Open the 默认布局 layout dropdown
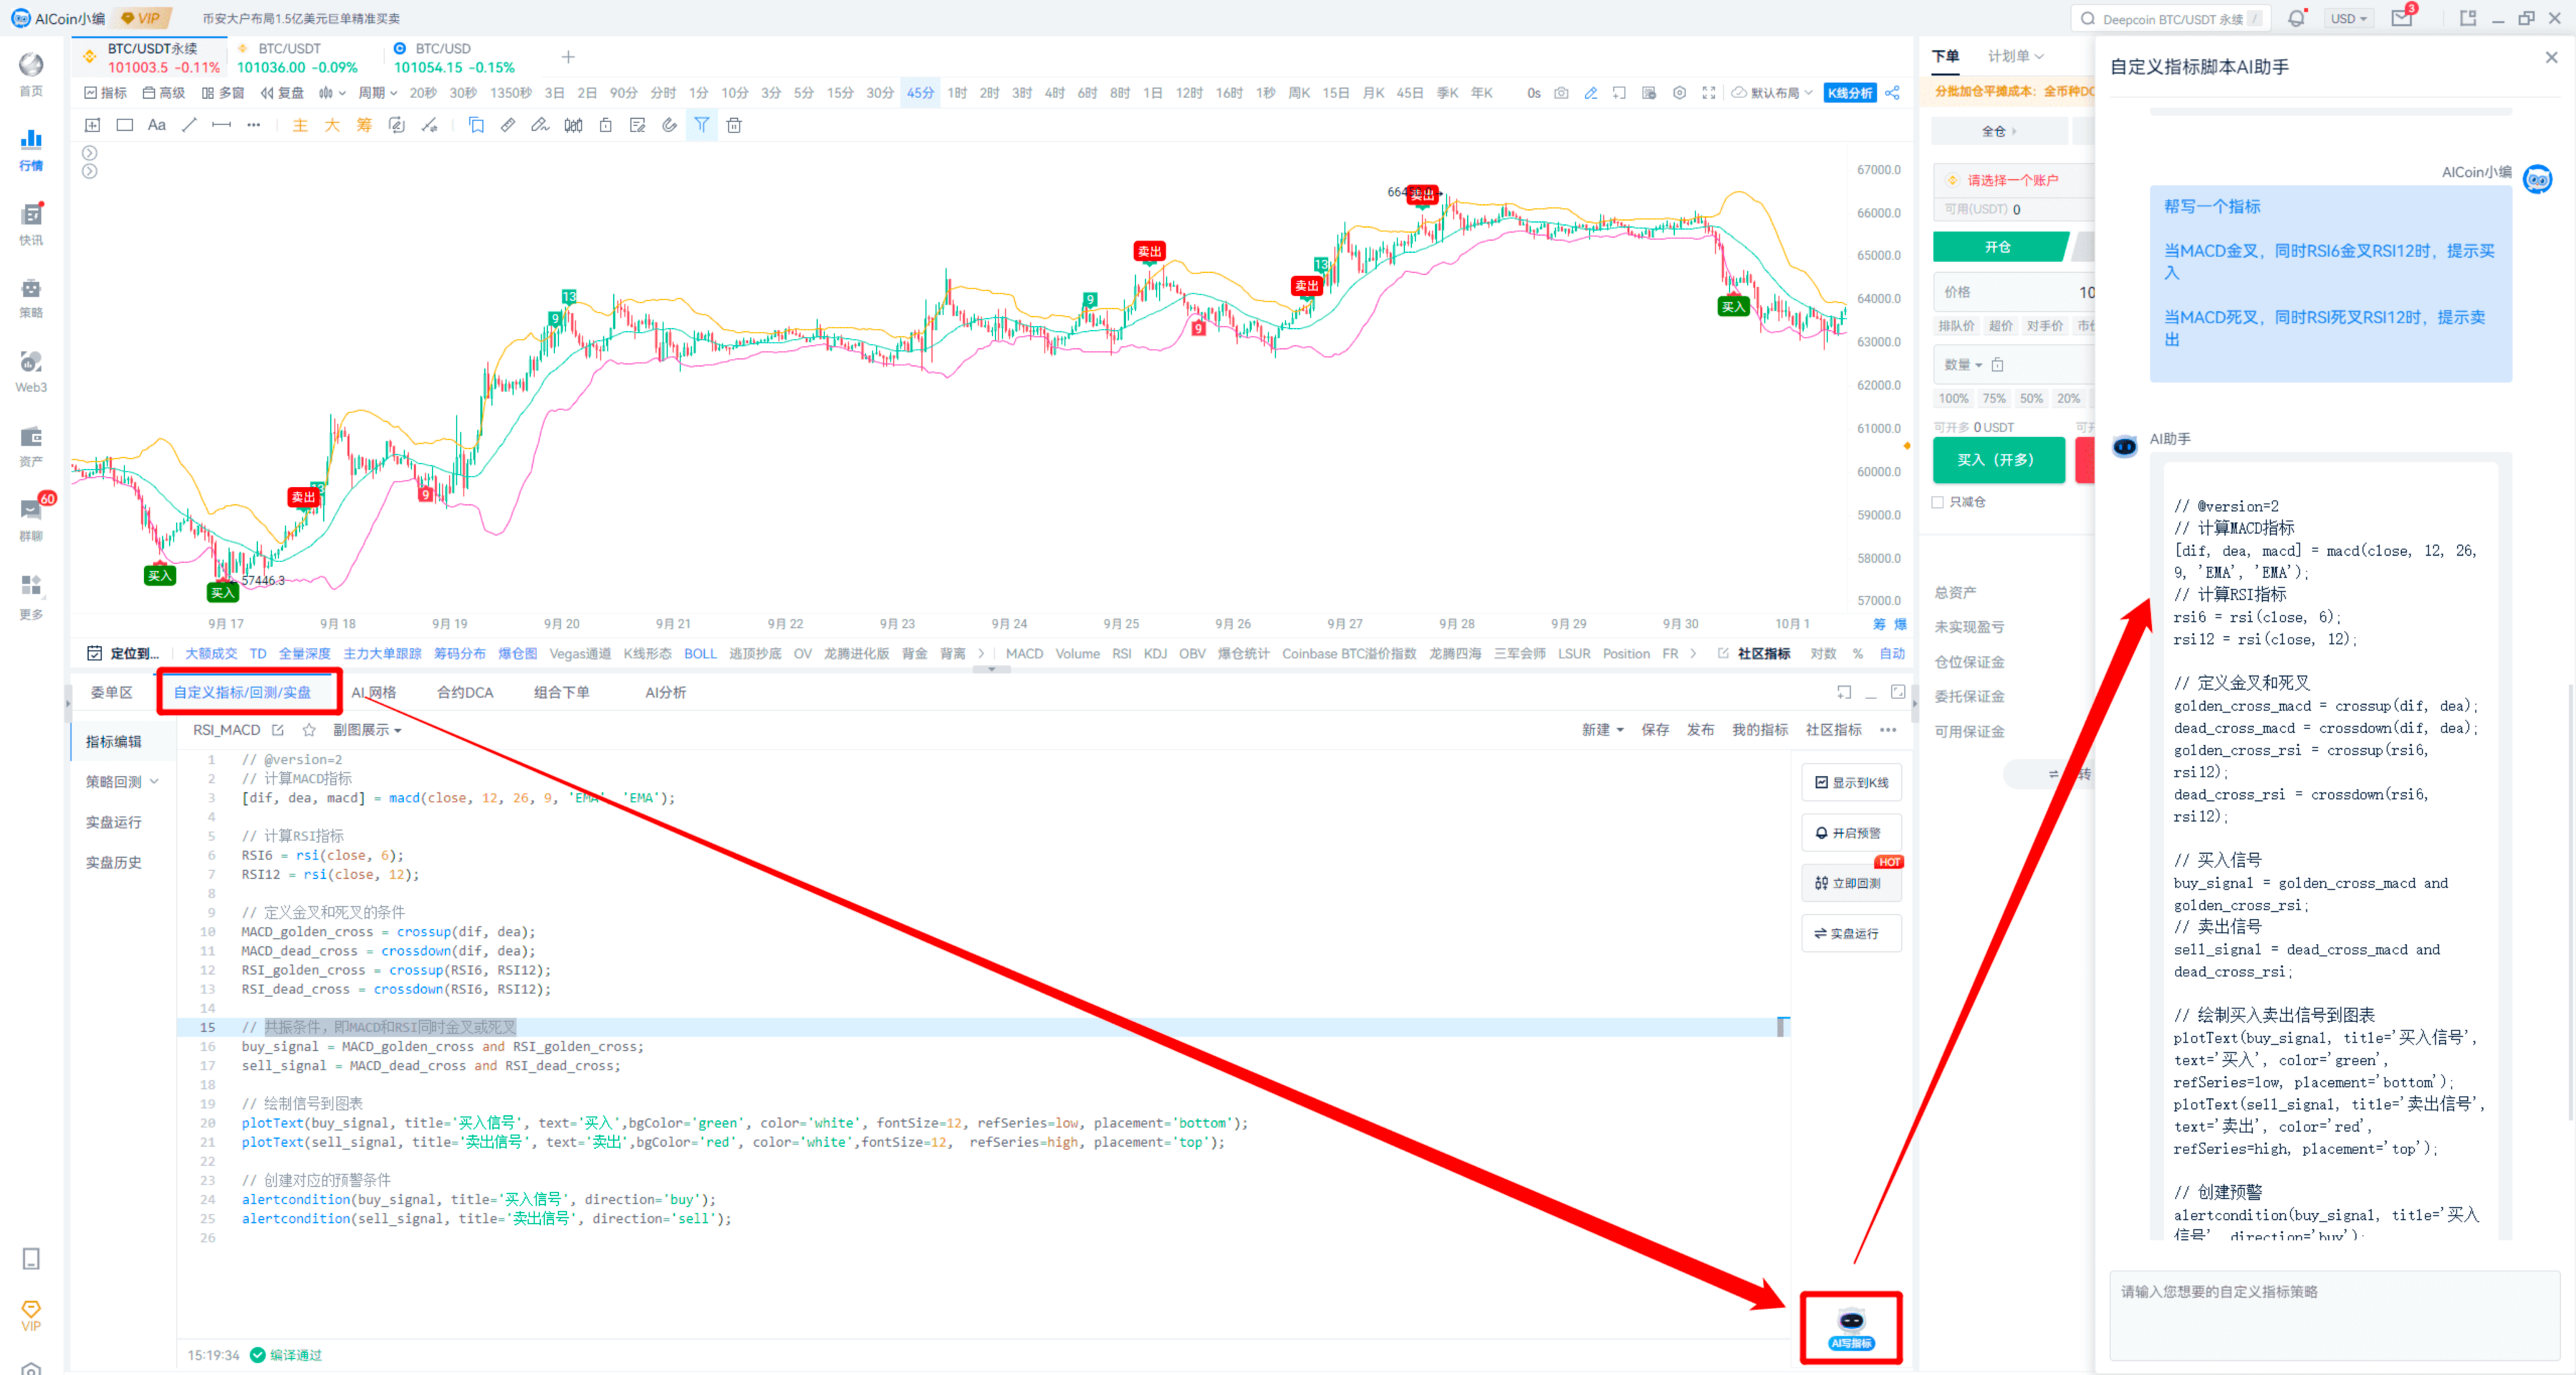The width and height of the screenshot is (2576, 1375). click(x=1772, y=93)
